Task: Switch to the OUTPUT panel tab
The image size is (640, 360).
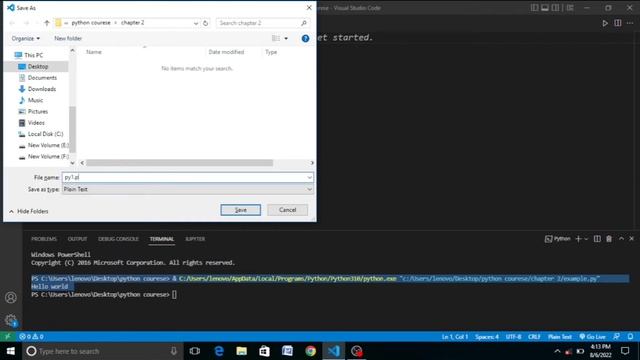Action: point(78,239)
